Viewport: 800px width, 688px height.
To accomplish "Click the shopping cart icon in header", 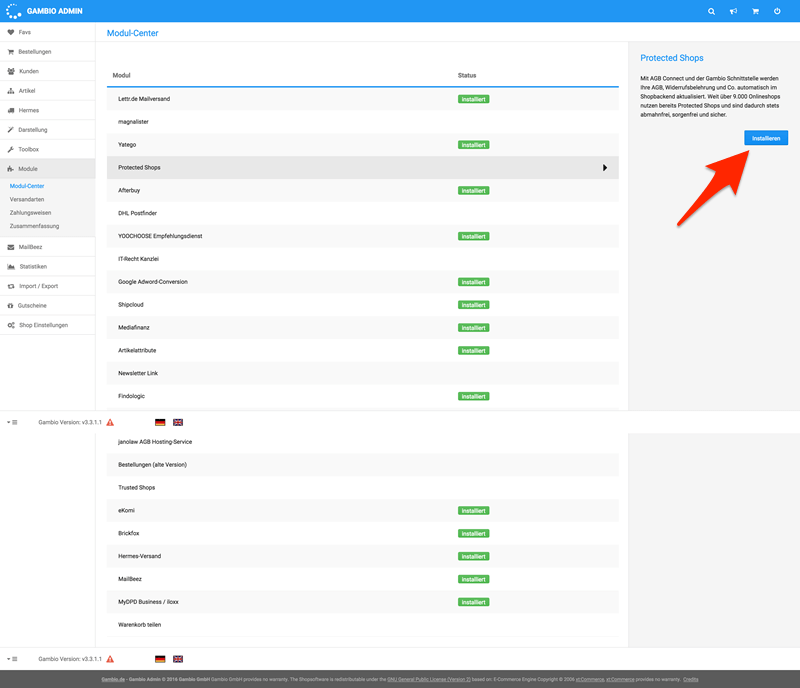I will 755,11.
